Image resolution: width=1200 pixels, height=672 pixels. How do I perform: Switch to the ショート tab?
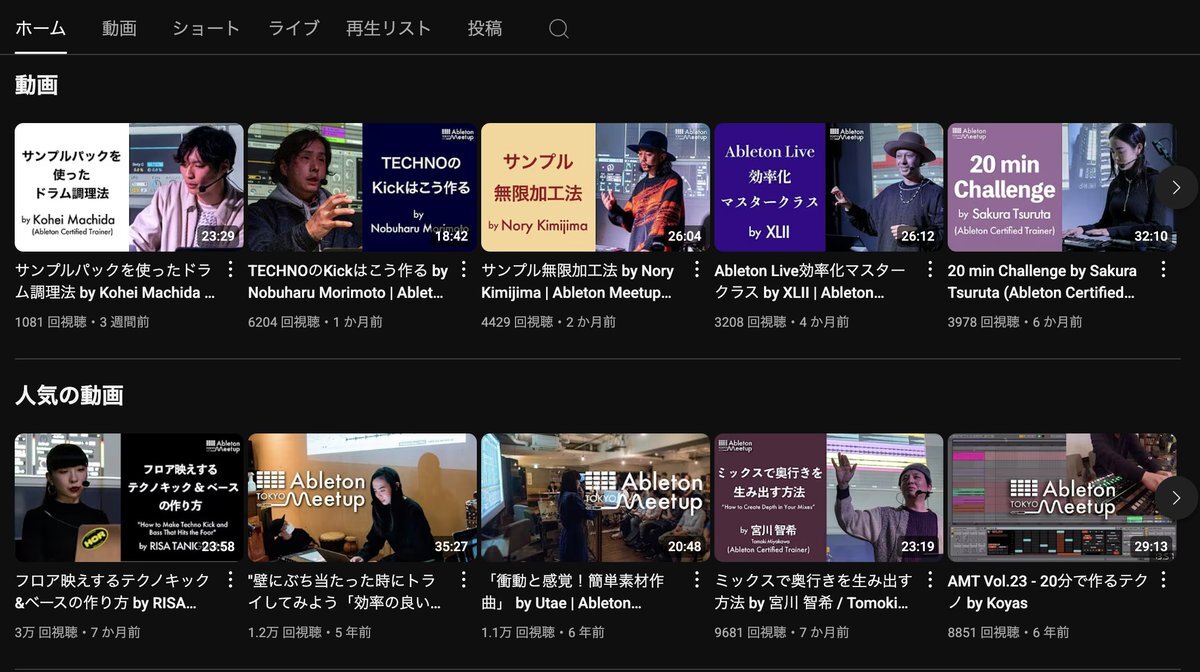tap(206, 28)
